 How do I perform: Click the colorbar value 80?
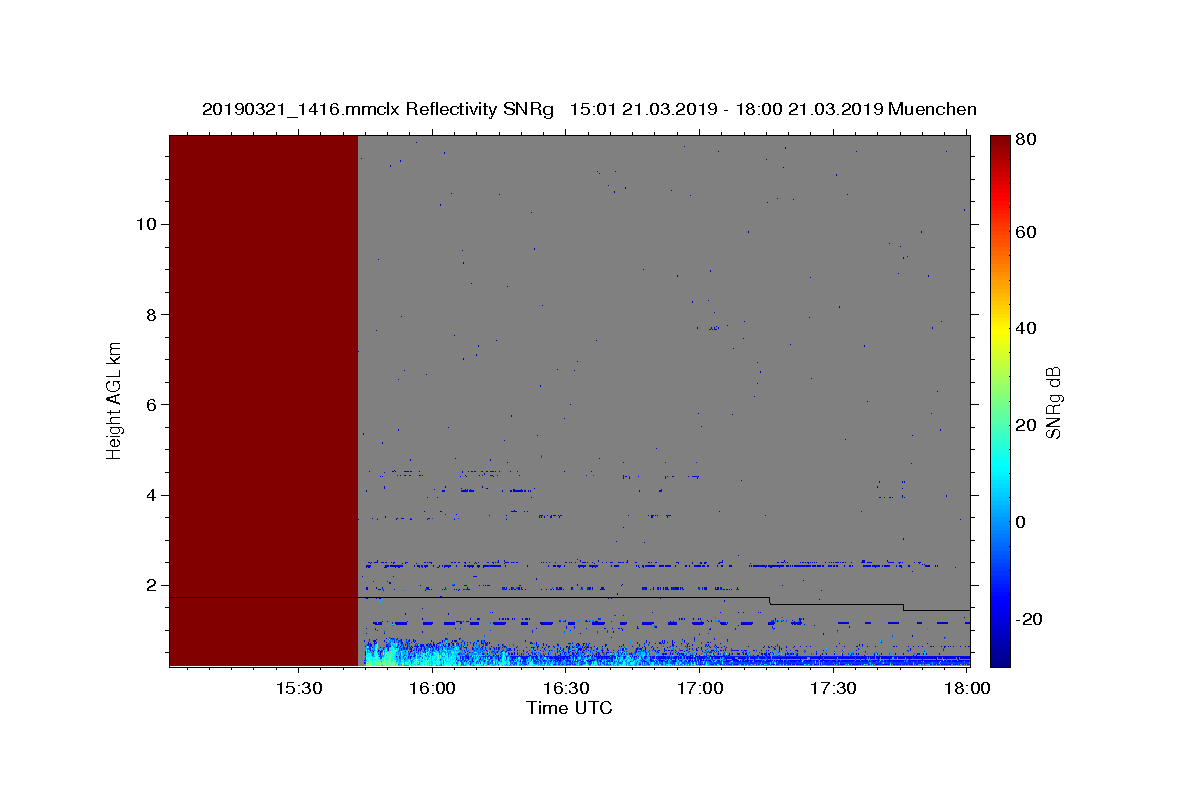click(x=1025, y=140)
